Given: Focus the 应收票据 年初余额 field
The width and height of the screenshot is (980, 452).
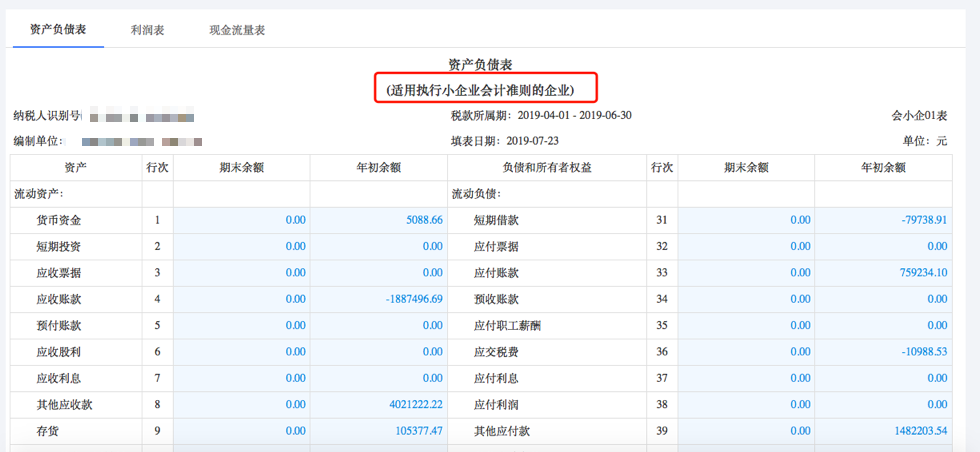Looking at the screenshot, I should click(378, 273).
